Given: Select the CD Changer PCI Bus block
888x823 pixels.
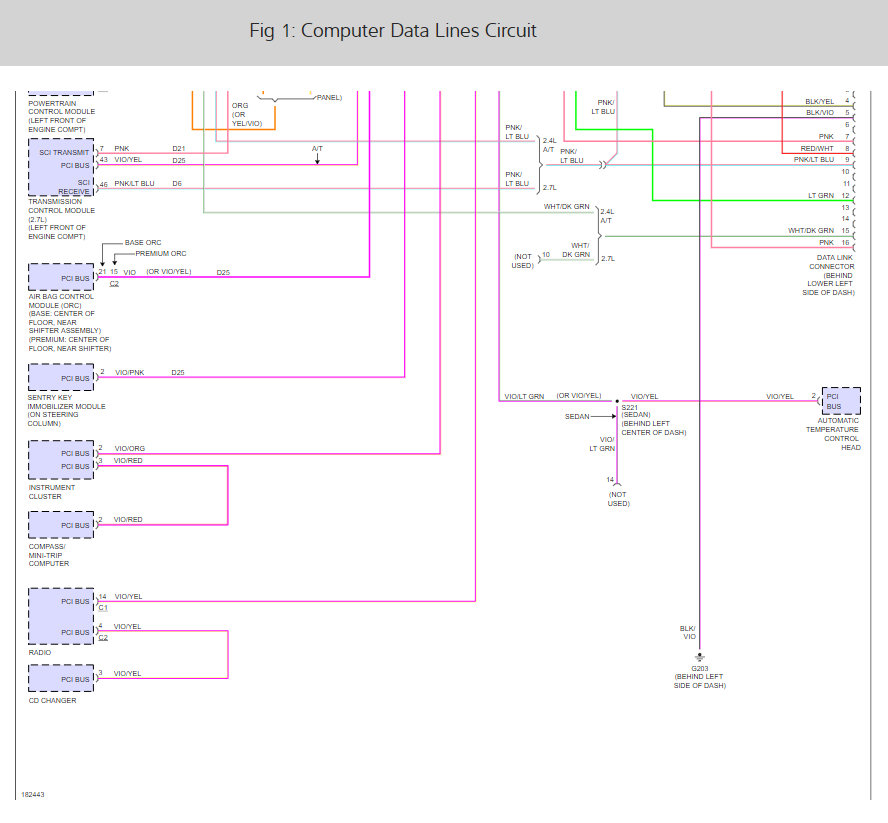Looking at the screenshot, I should tap(61, 678).
